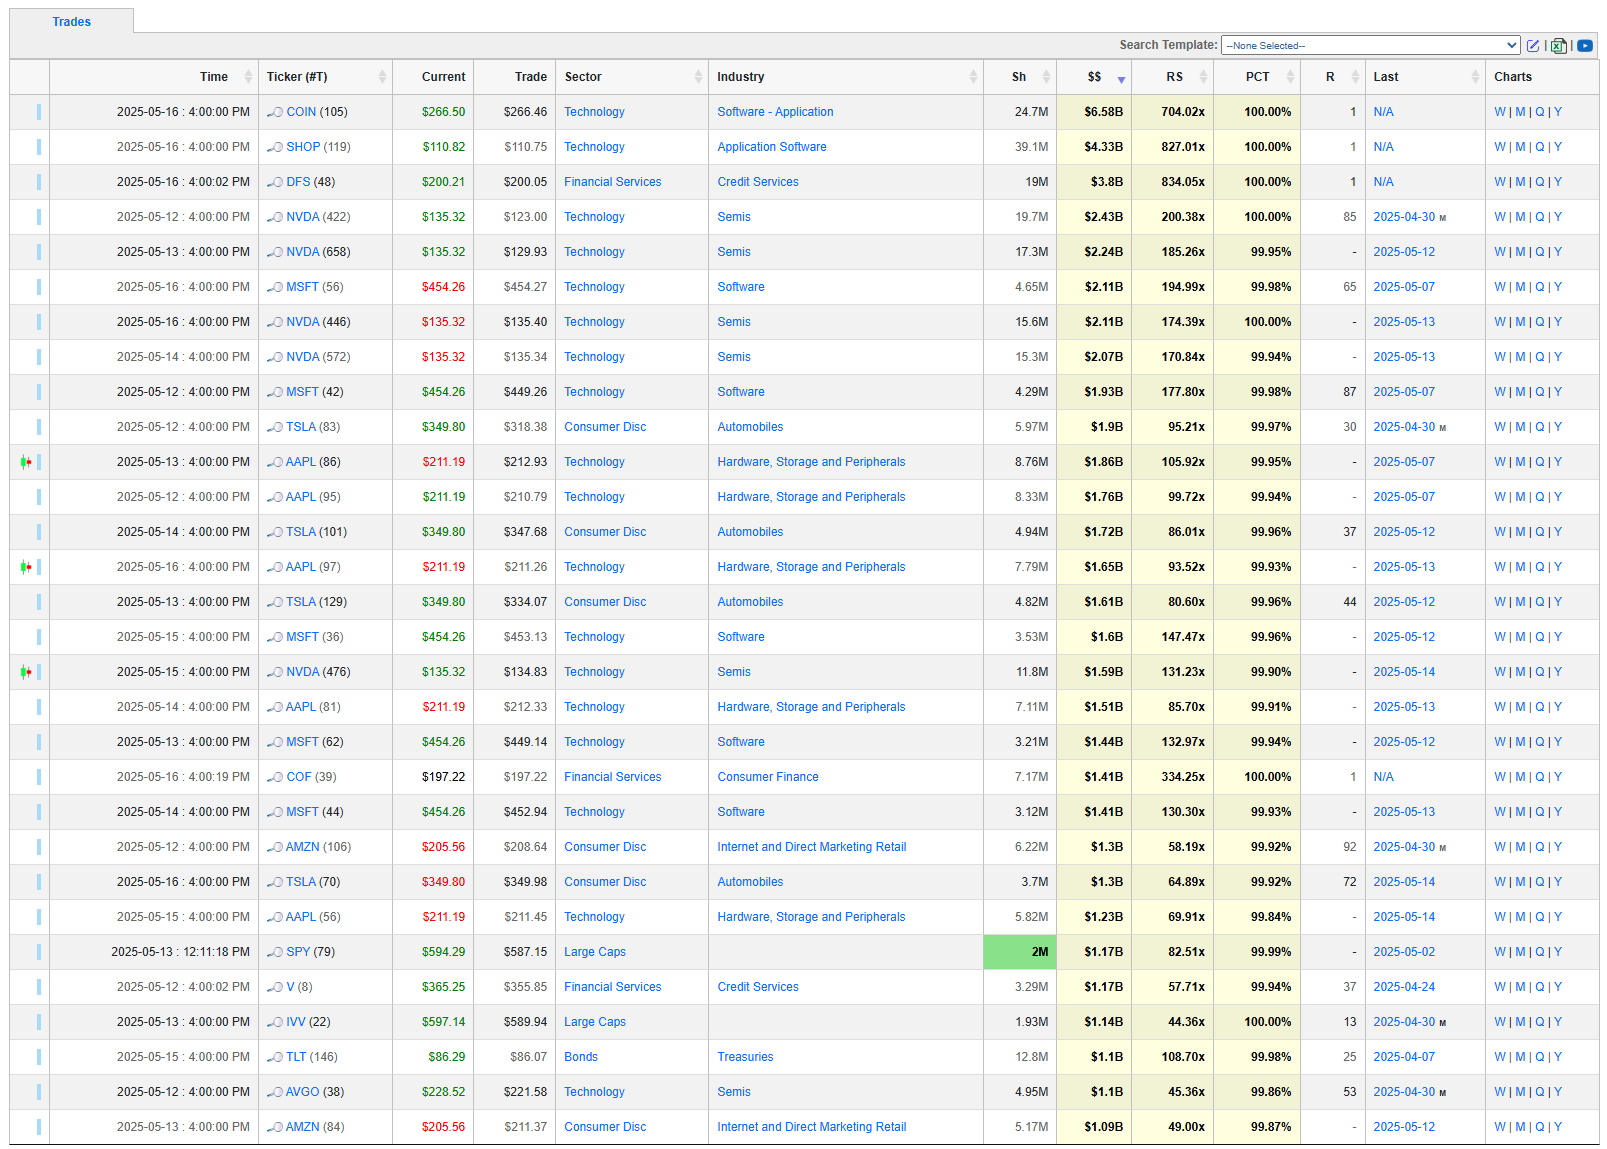1607x1149 pixels.
Task: Sort table by the Industry column
Action: [x=846, y=77]
